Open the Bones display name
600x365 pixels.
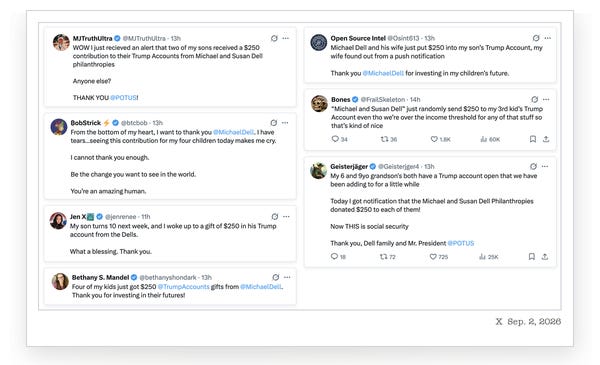point(341,99)
